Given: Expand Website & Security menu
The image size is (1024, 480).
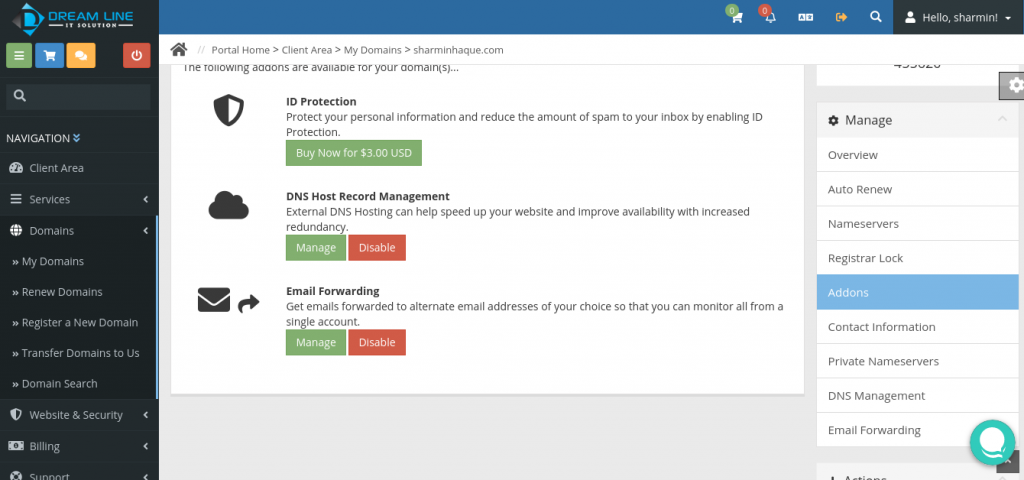Looking at the screenshot, I should coord(79,415).
